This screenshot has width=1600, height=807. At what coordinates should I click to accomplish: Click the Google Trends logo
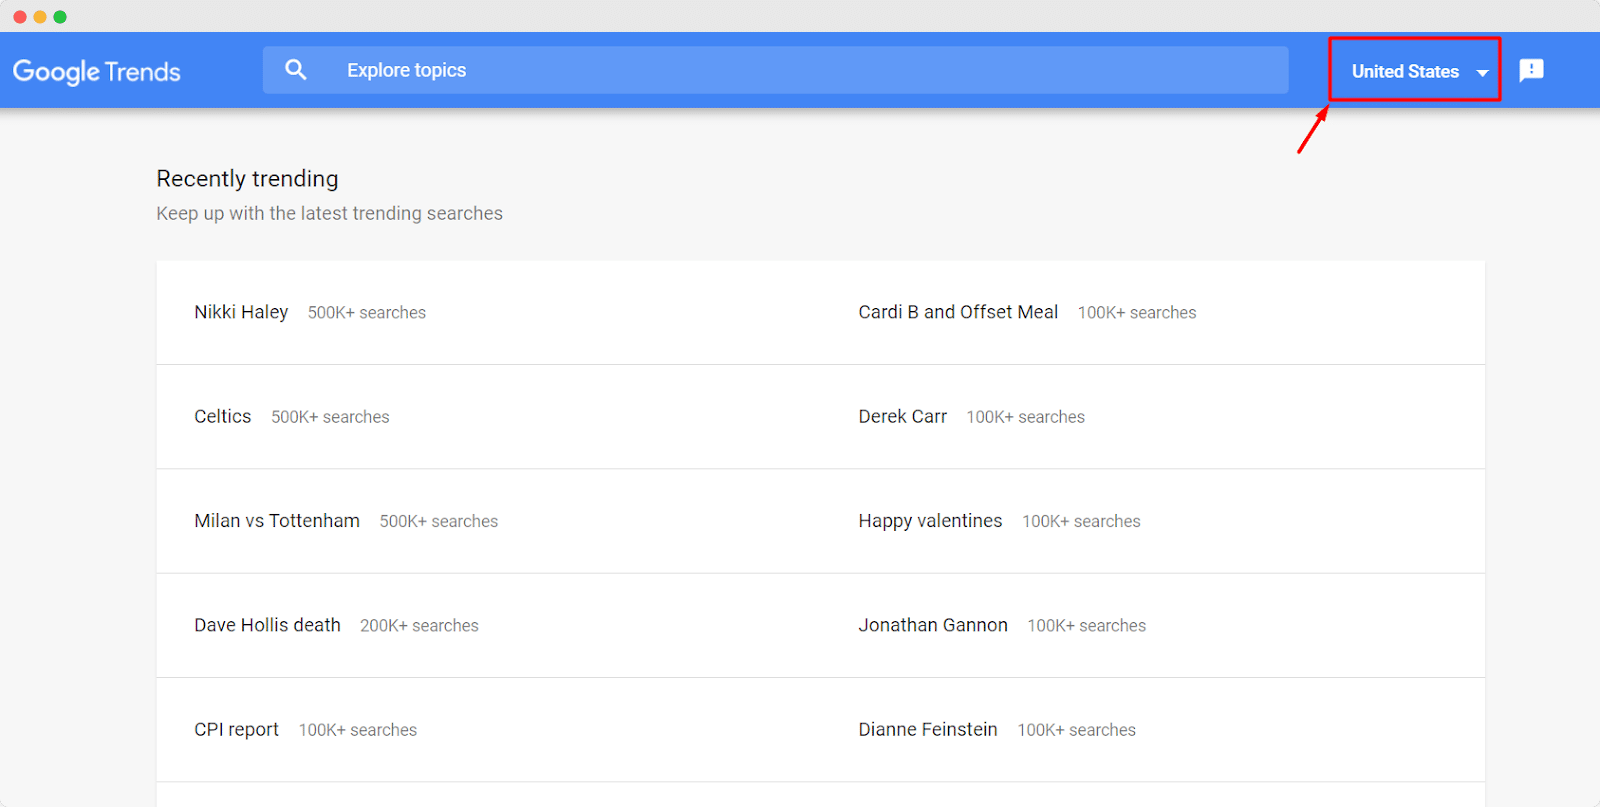(x=96, y=71)
